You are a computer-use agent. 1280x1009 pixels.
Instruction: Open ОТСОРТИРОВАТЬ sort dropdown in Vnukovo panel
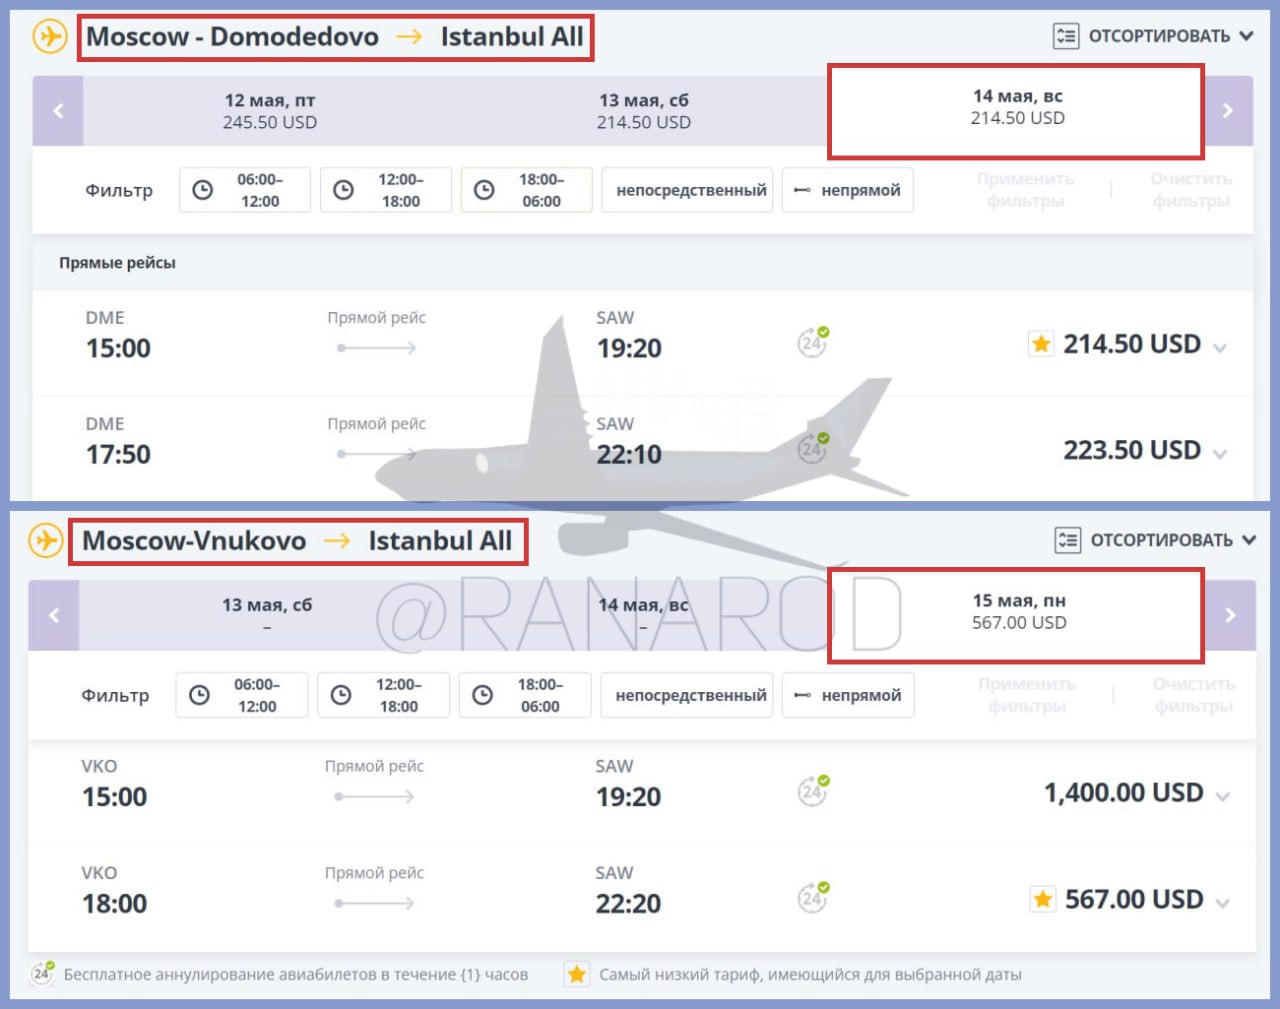[1155, 540]
